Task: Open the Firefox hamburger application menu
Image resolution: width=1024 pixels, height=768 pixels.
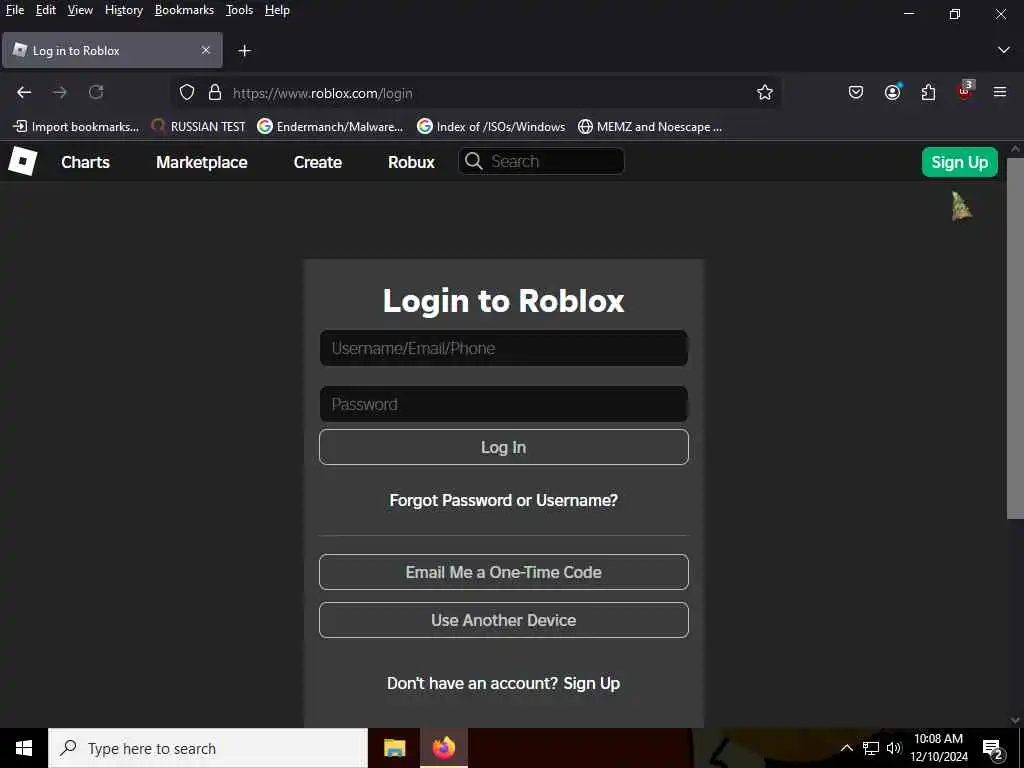Action: pos(1000,93)
